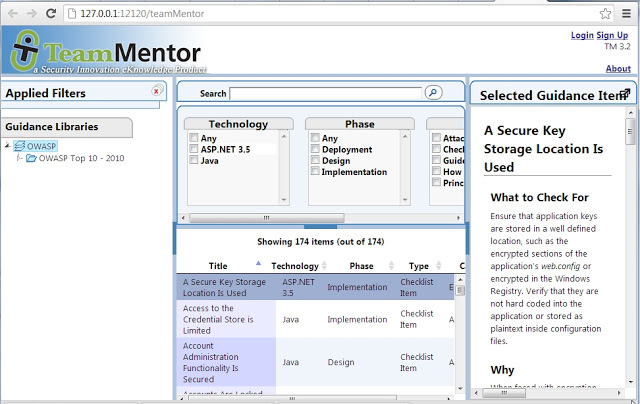Go back using browser back arrow
640x404 pixels.
point(10,13)
